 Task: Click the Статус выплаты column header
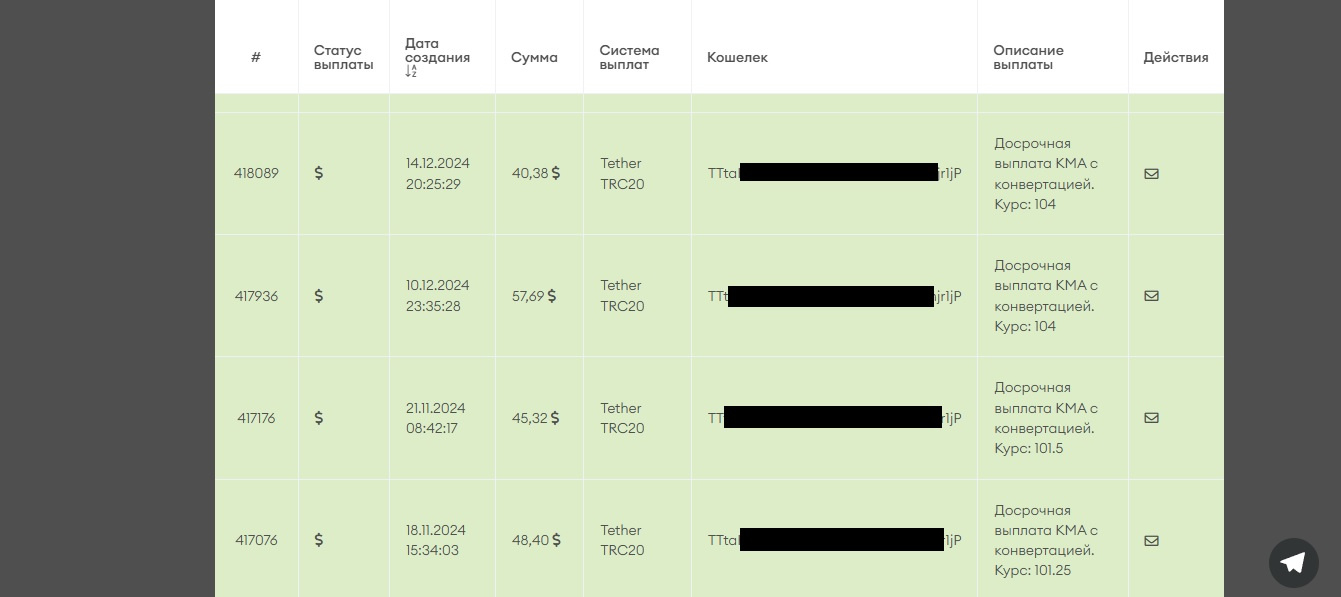point(343,58)
